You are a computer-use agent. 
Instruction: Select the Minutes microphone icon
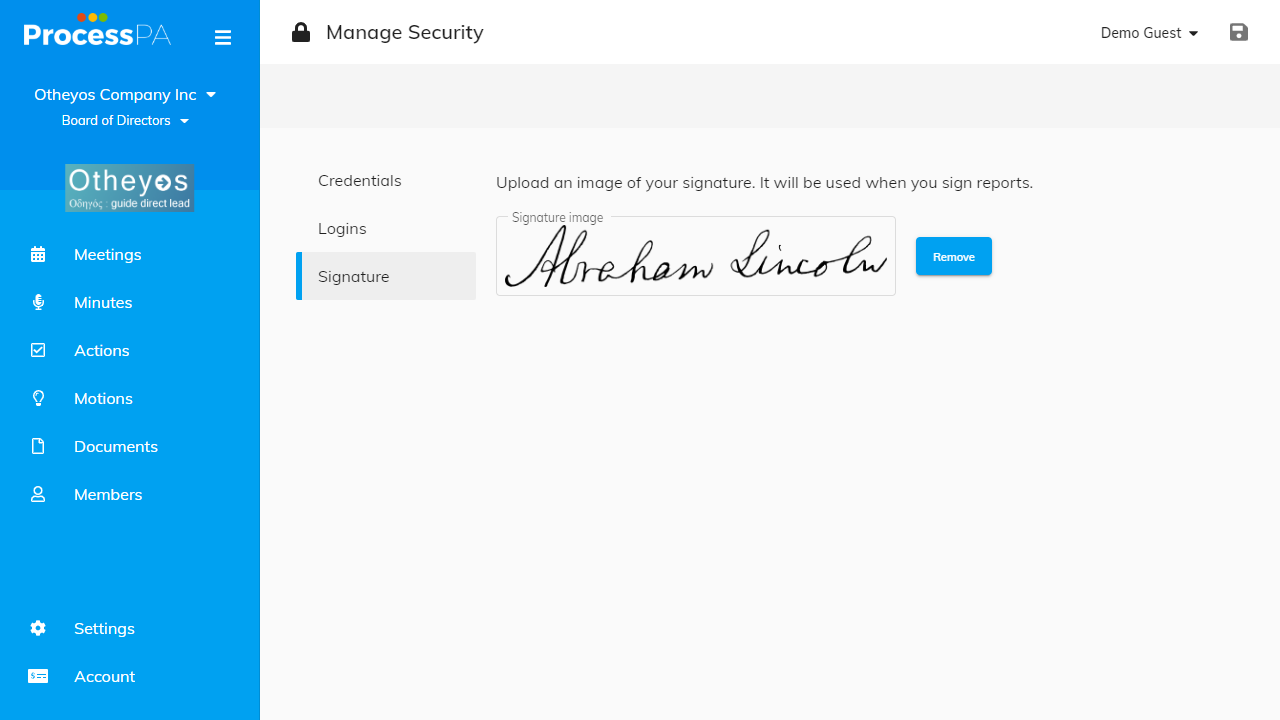point(38,302)
